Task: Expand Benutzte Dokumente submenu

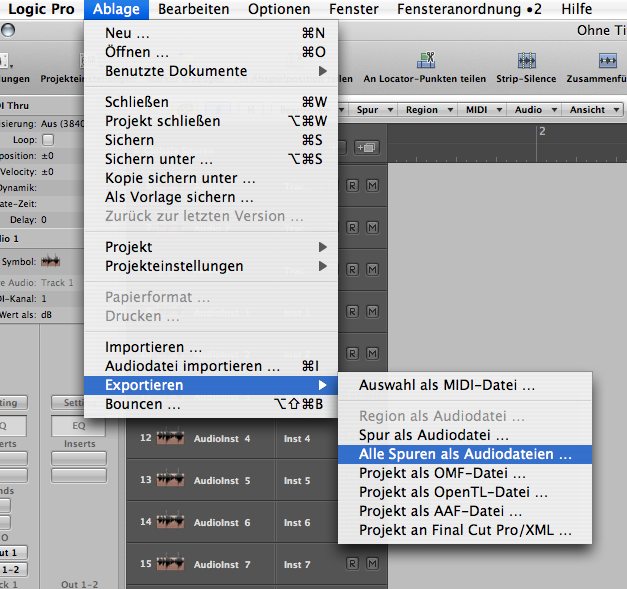Action: tap(211, 71)
